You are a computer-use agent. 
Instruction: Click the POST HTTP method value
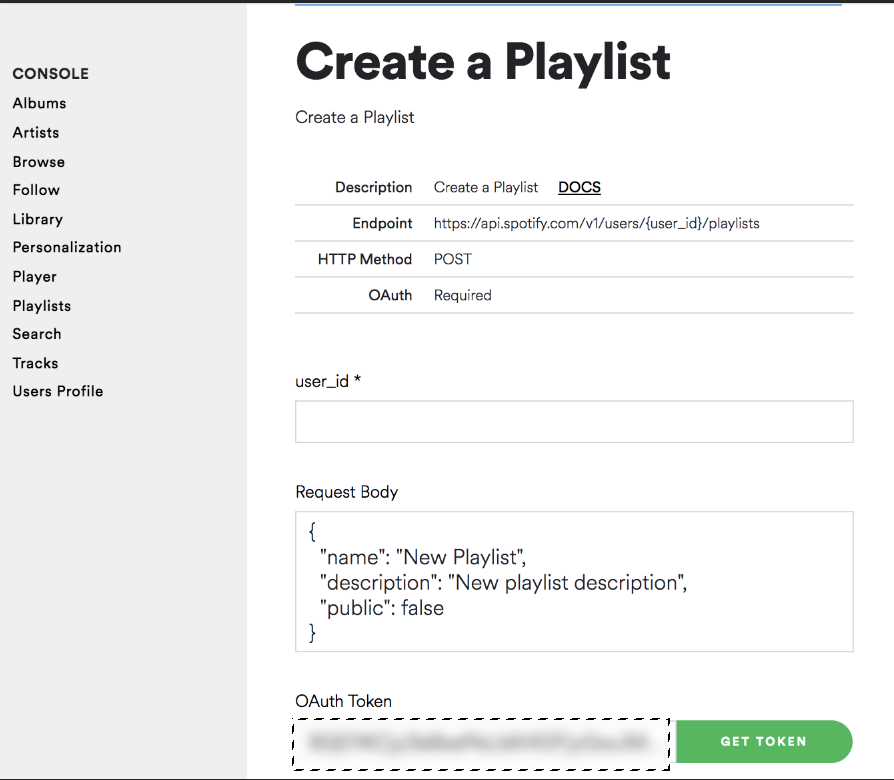click(453, 259)
